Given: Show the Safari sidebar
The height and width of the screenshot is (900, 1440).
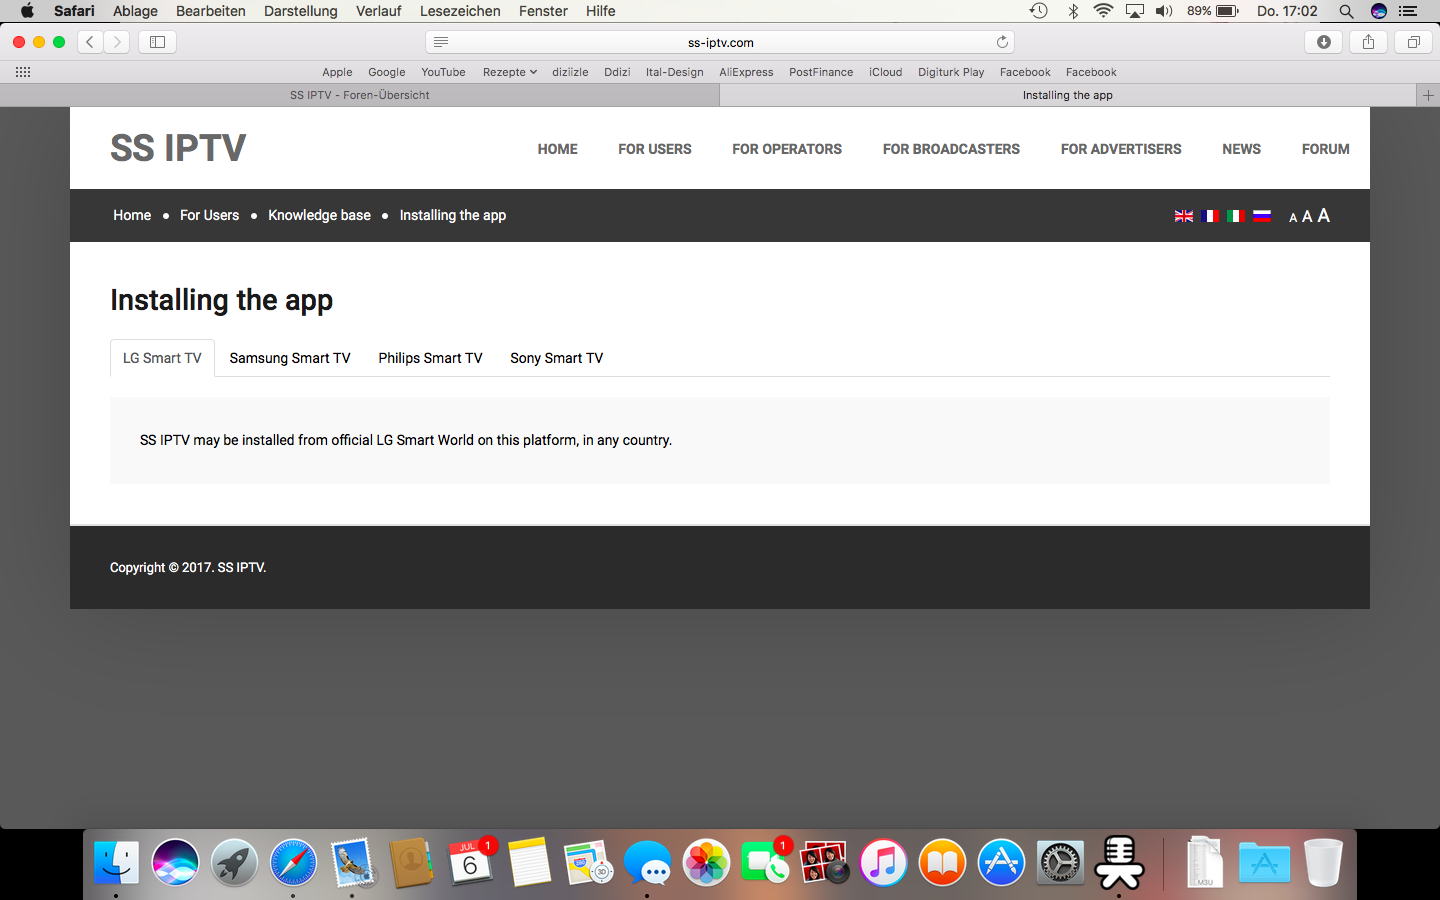Looking at the screenshot, I should coord(157,42).
